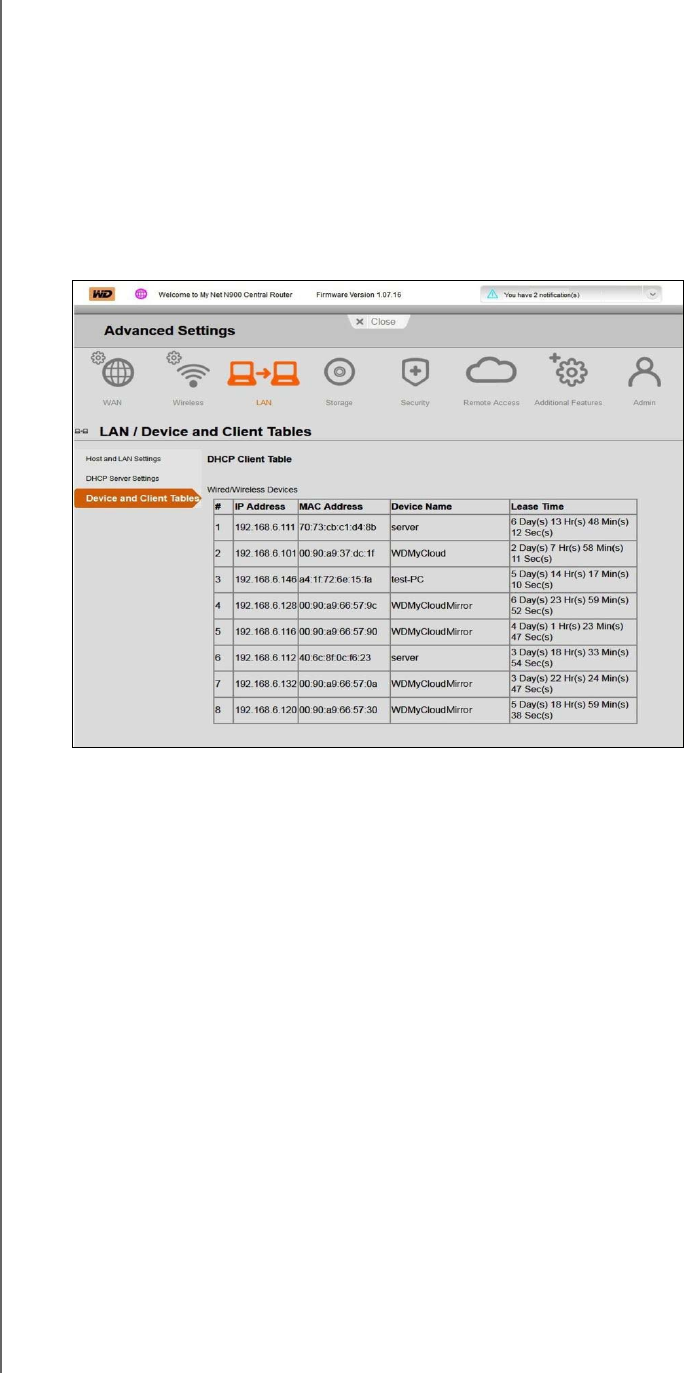684x1373 pixels.
Task: Click MAC address 00:90:a9:66:57:30
Action: [338, 709]
